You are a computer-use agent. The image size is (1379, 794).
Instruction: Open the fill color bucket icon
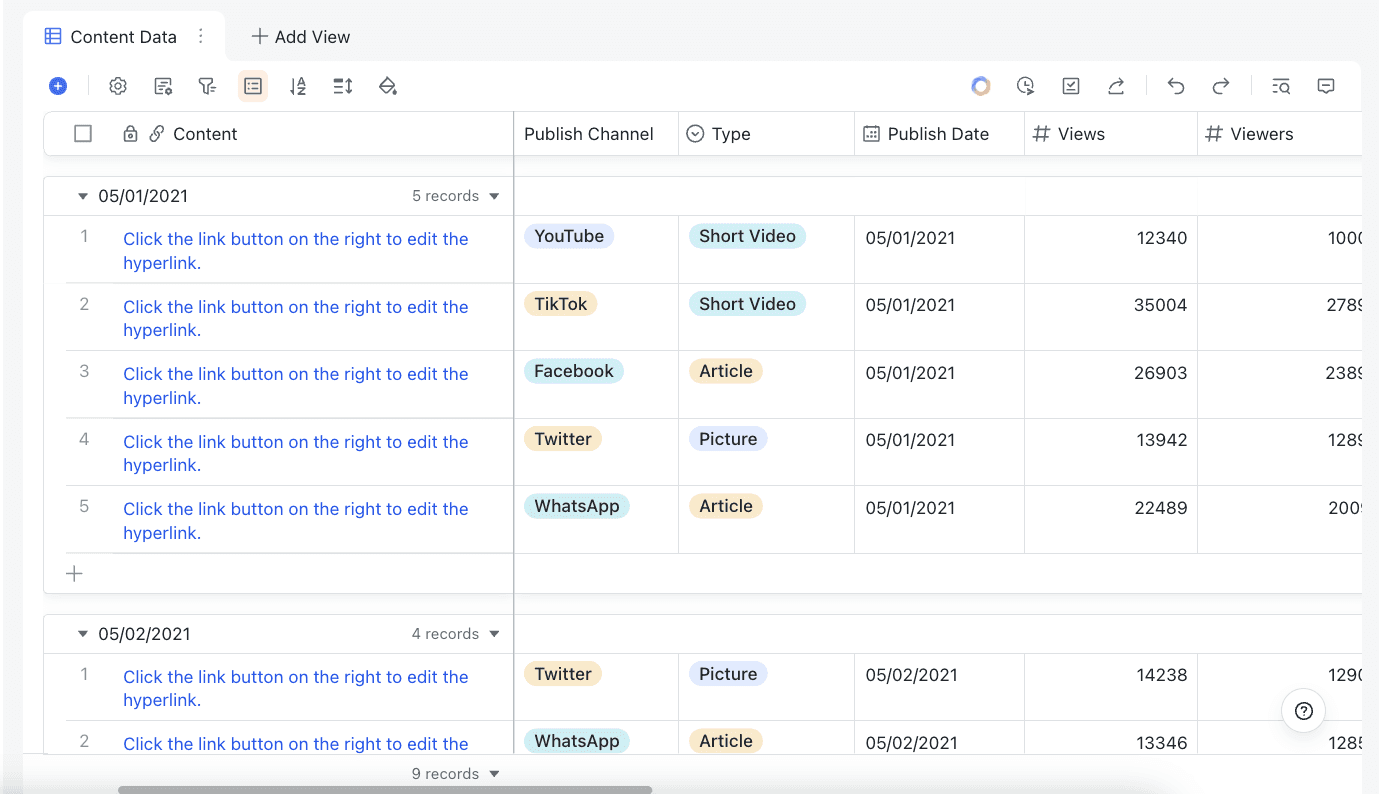[x=388, y=86]
